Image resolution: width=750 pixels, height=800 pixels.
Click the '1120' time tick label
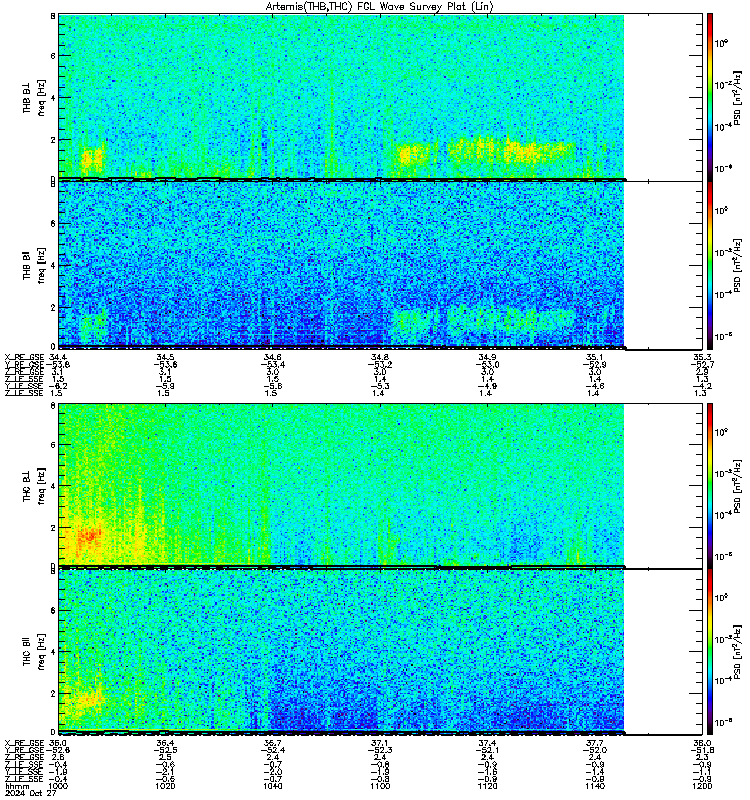pyautogui.click(x=487, y=786)
